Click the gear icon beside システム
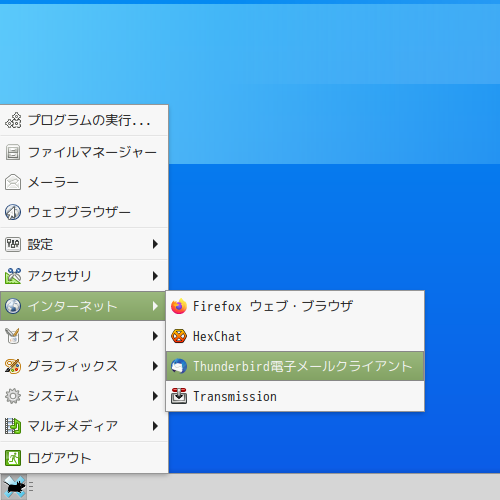This screenshot has width=500, height=500. click(13, 396)
